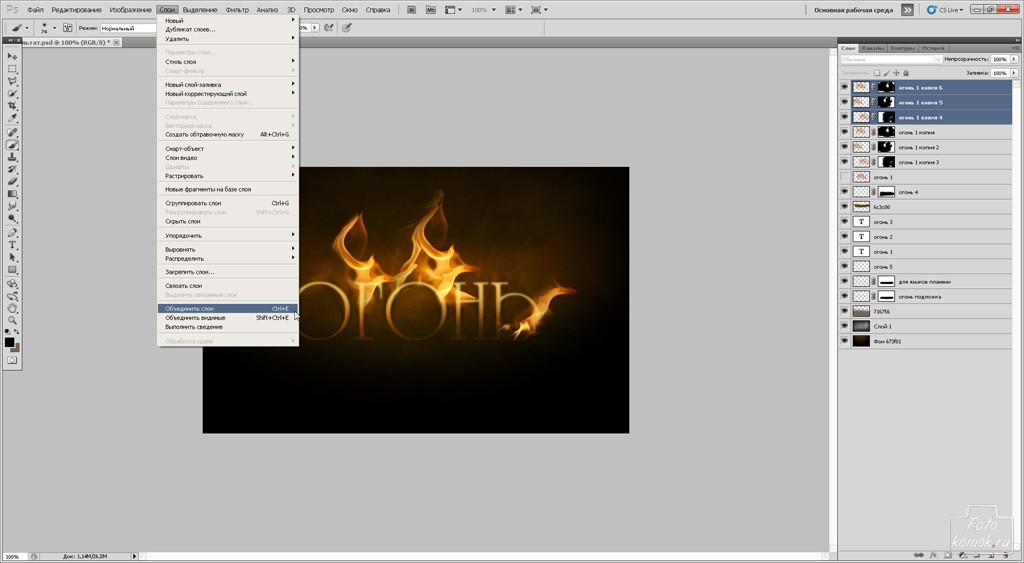
Task: Open the brush preset picker dropdown
Action: [x=54, y=28]
